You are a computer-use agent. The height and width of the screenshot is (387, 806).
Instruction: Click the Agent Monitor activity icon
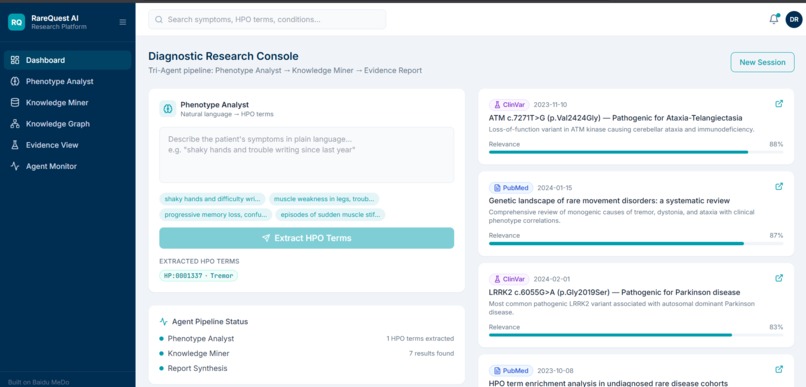(15, 167)
